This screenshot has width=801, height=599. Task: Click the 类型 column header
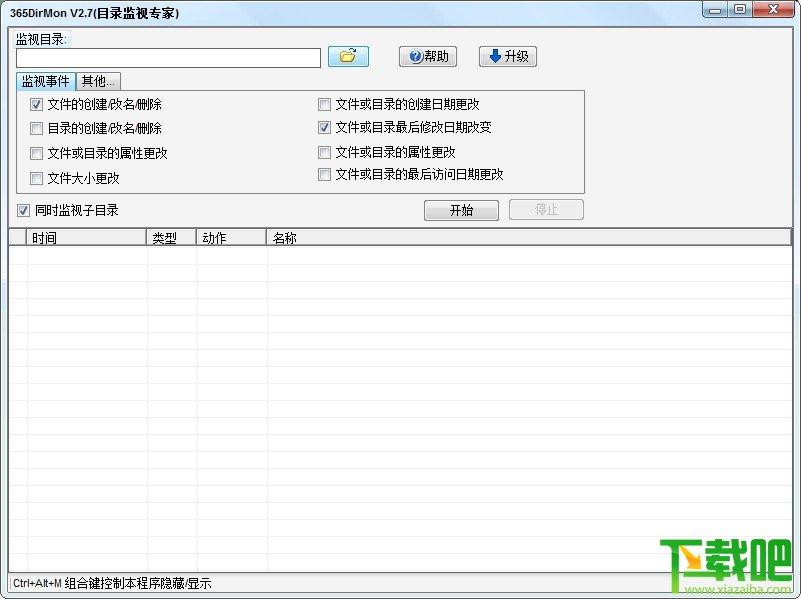pyautogui.click(x=171, y=238)
